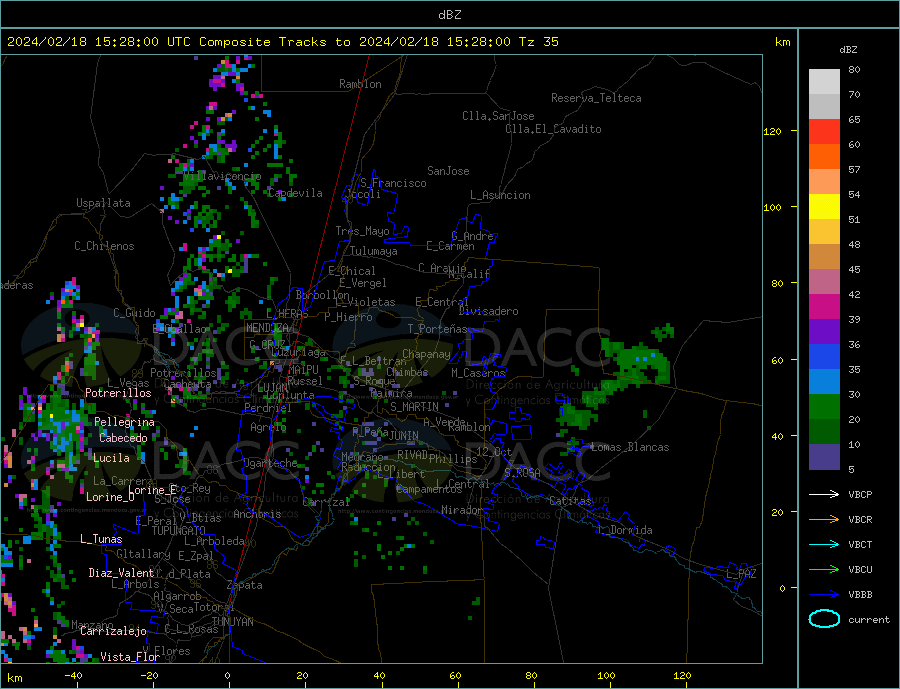The width and height of the screenshot is (900, 689).
Task: Click the Tulumaya label
Action: (x=374, y=251)
